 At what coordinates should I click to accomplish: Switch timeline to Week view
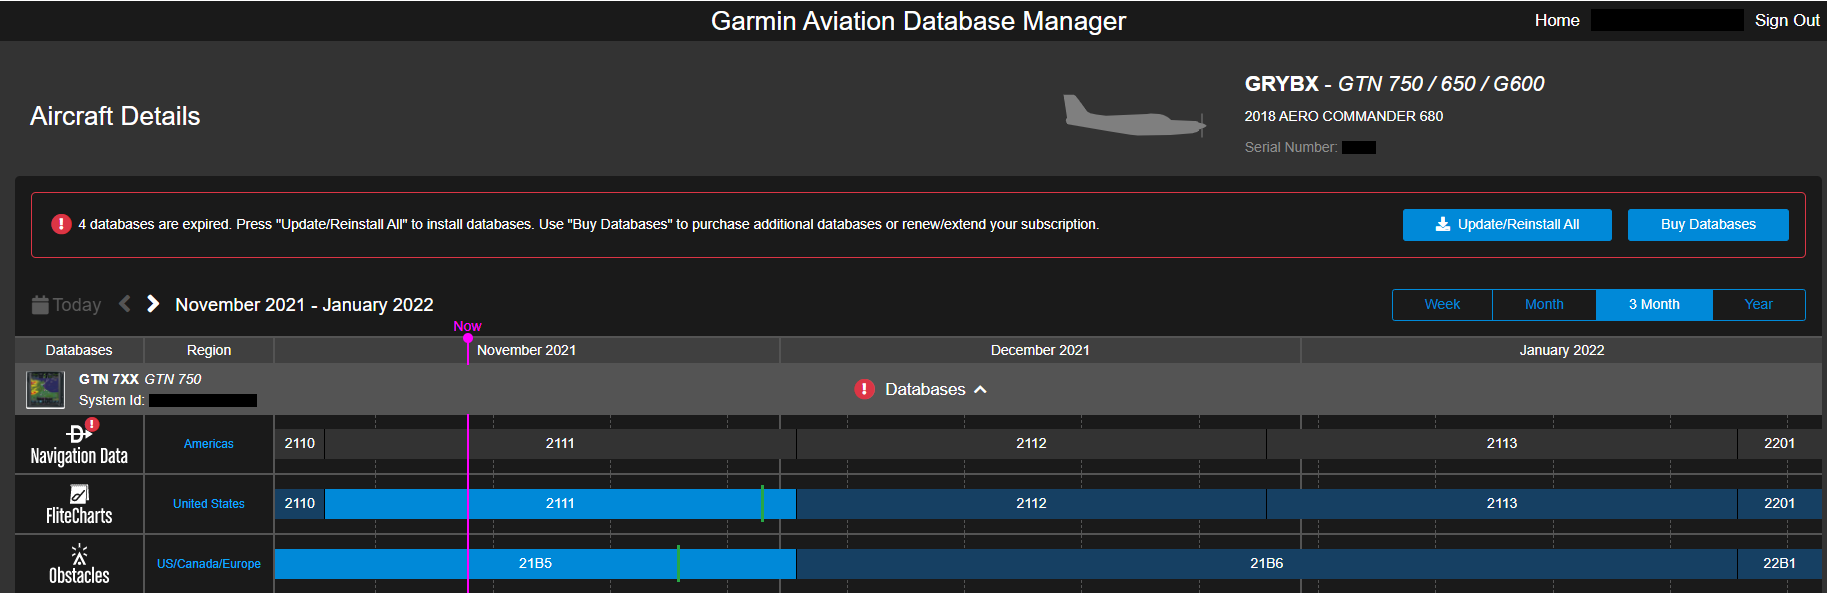(1442, 304)
